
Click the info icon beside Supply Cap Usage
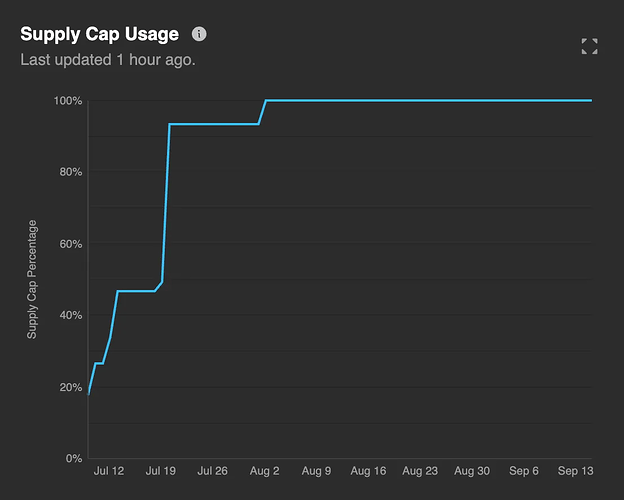click(199, 34)
